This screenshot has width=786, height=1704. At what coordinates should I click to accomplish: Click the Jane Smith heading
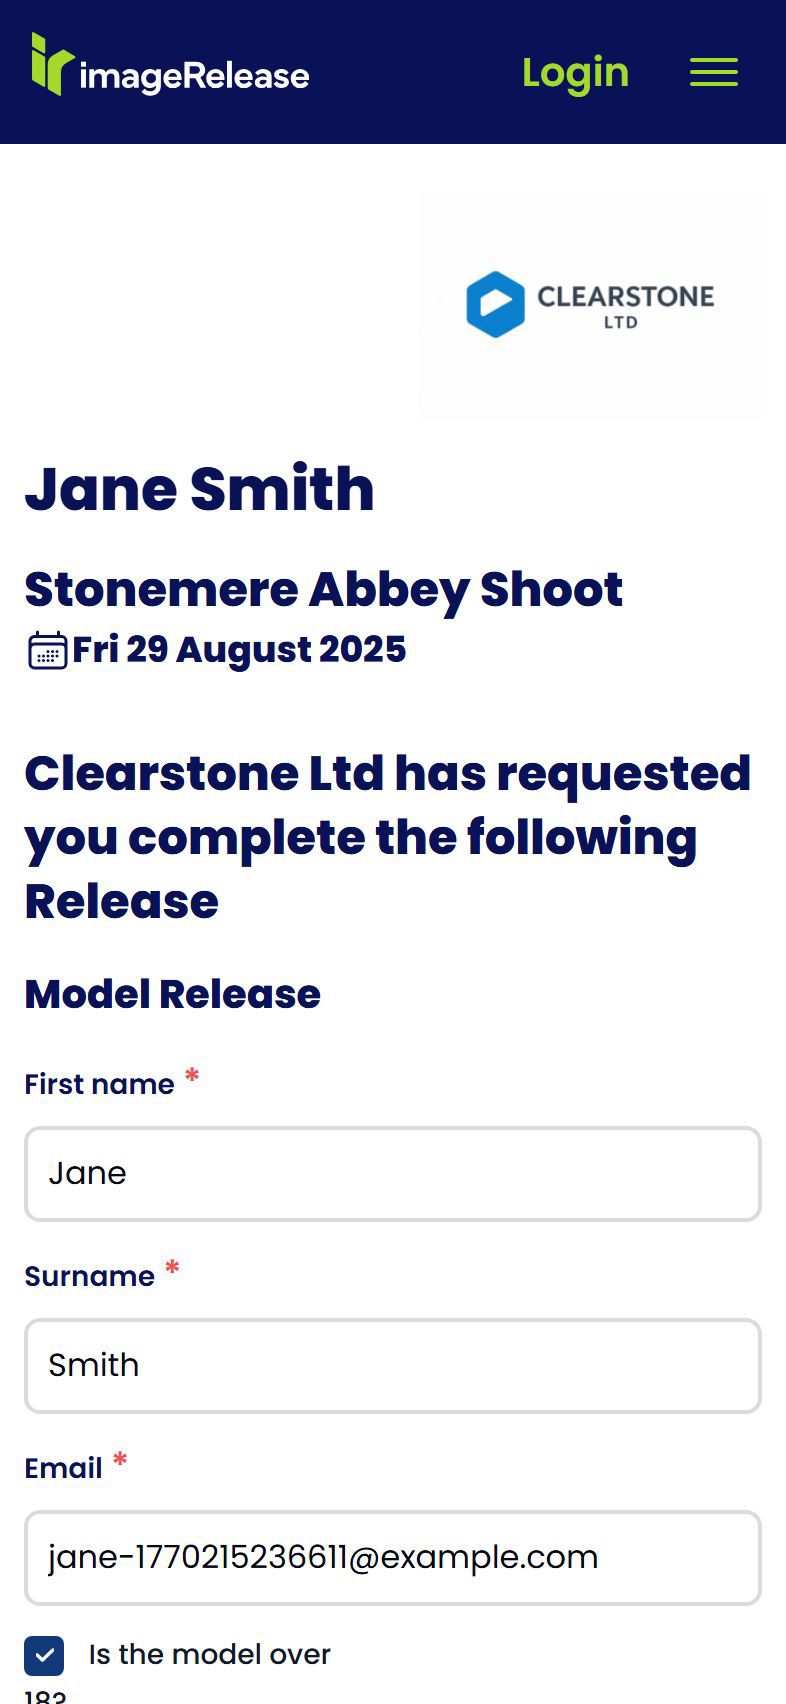(199, 489)
